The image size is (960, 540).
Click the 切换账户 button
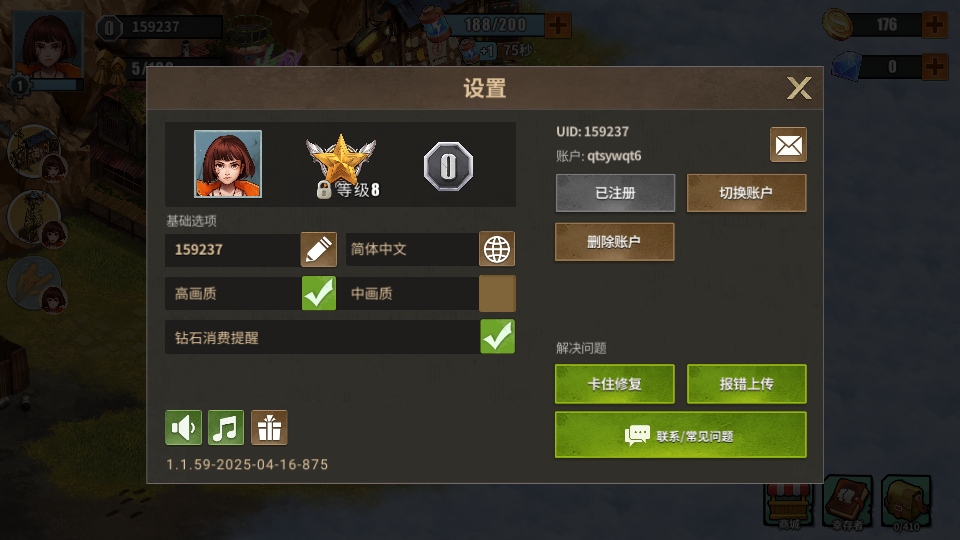[746, 193]
